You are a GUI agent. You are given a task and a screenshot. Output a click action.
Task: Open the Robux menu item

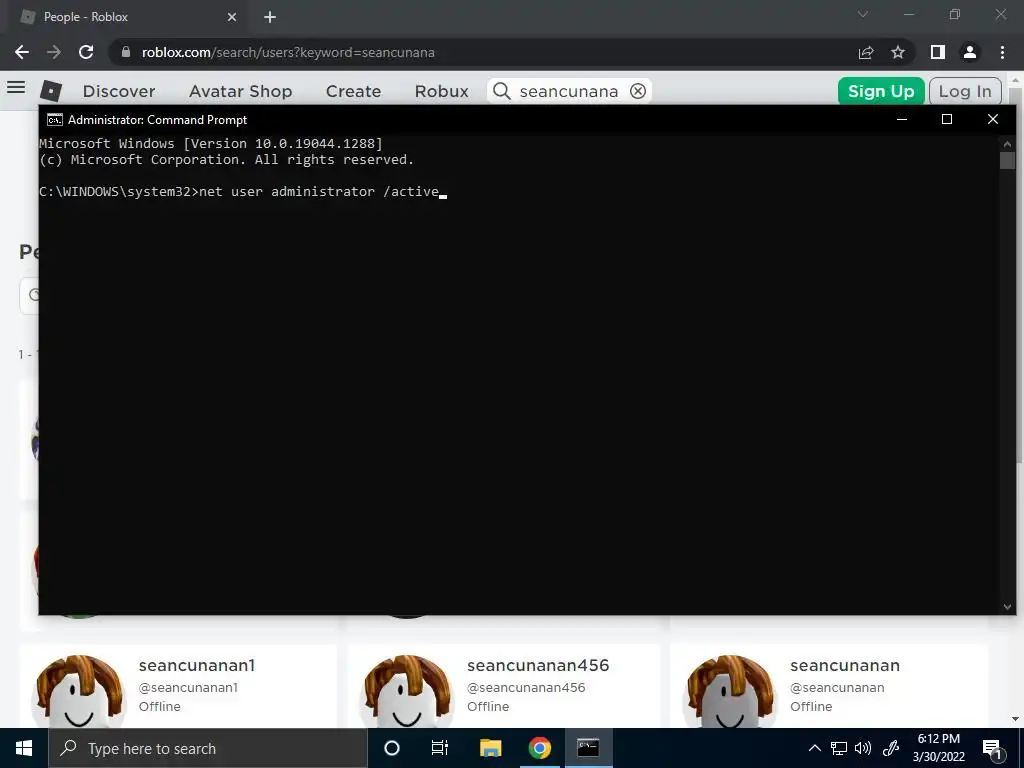[441, 91]
